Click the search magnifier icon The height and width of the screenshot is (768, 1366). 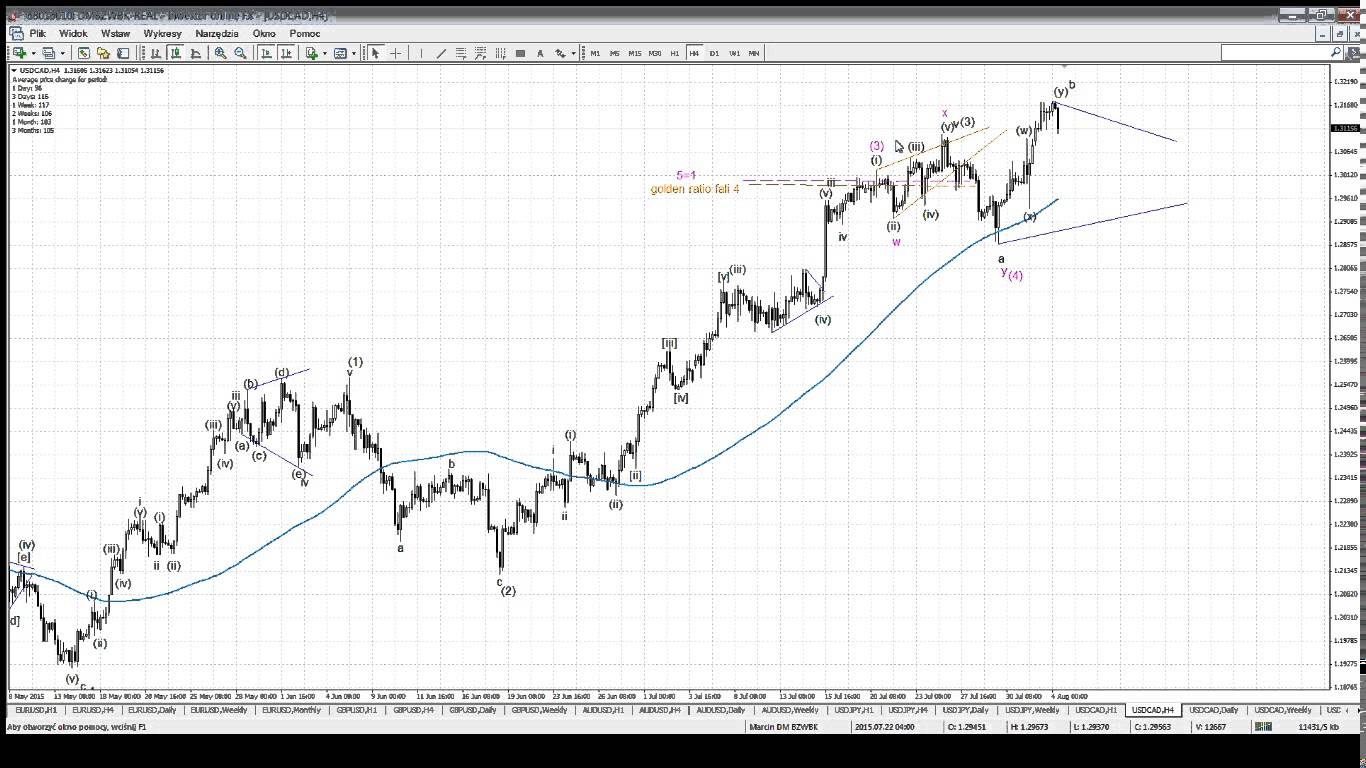tap(1335, 52)
